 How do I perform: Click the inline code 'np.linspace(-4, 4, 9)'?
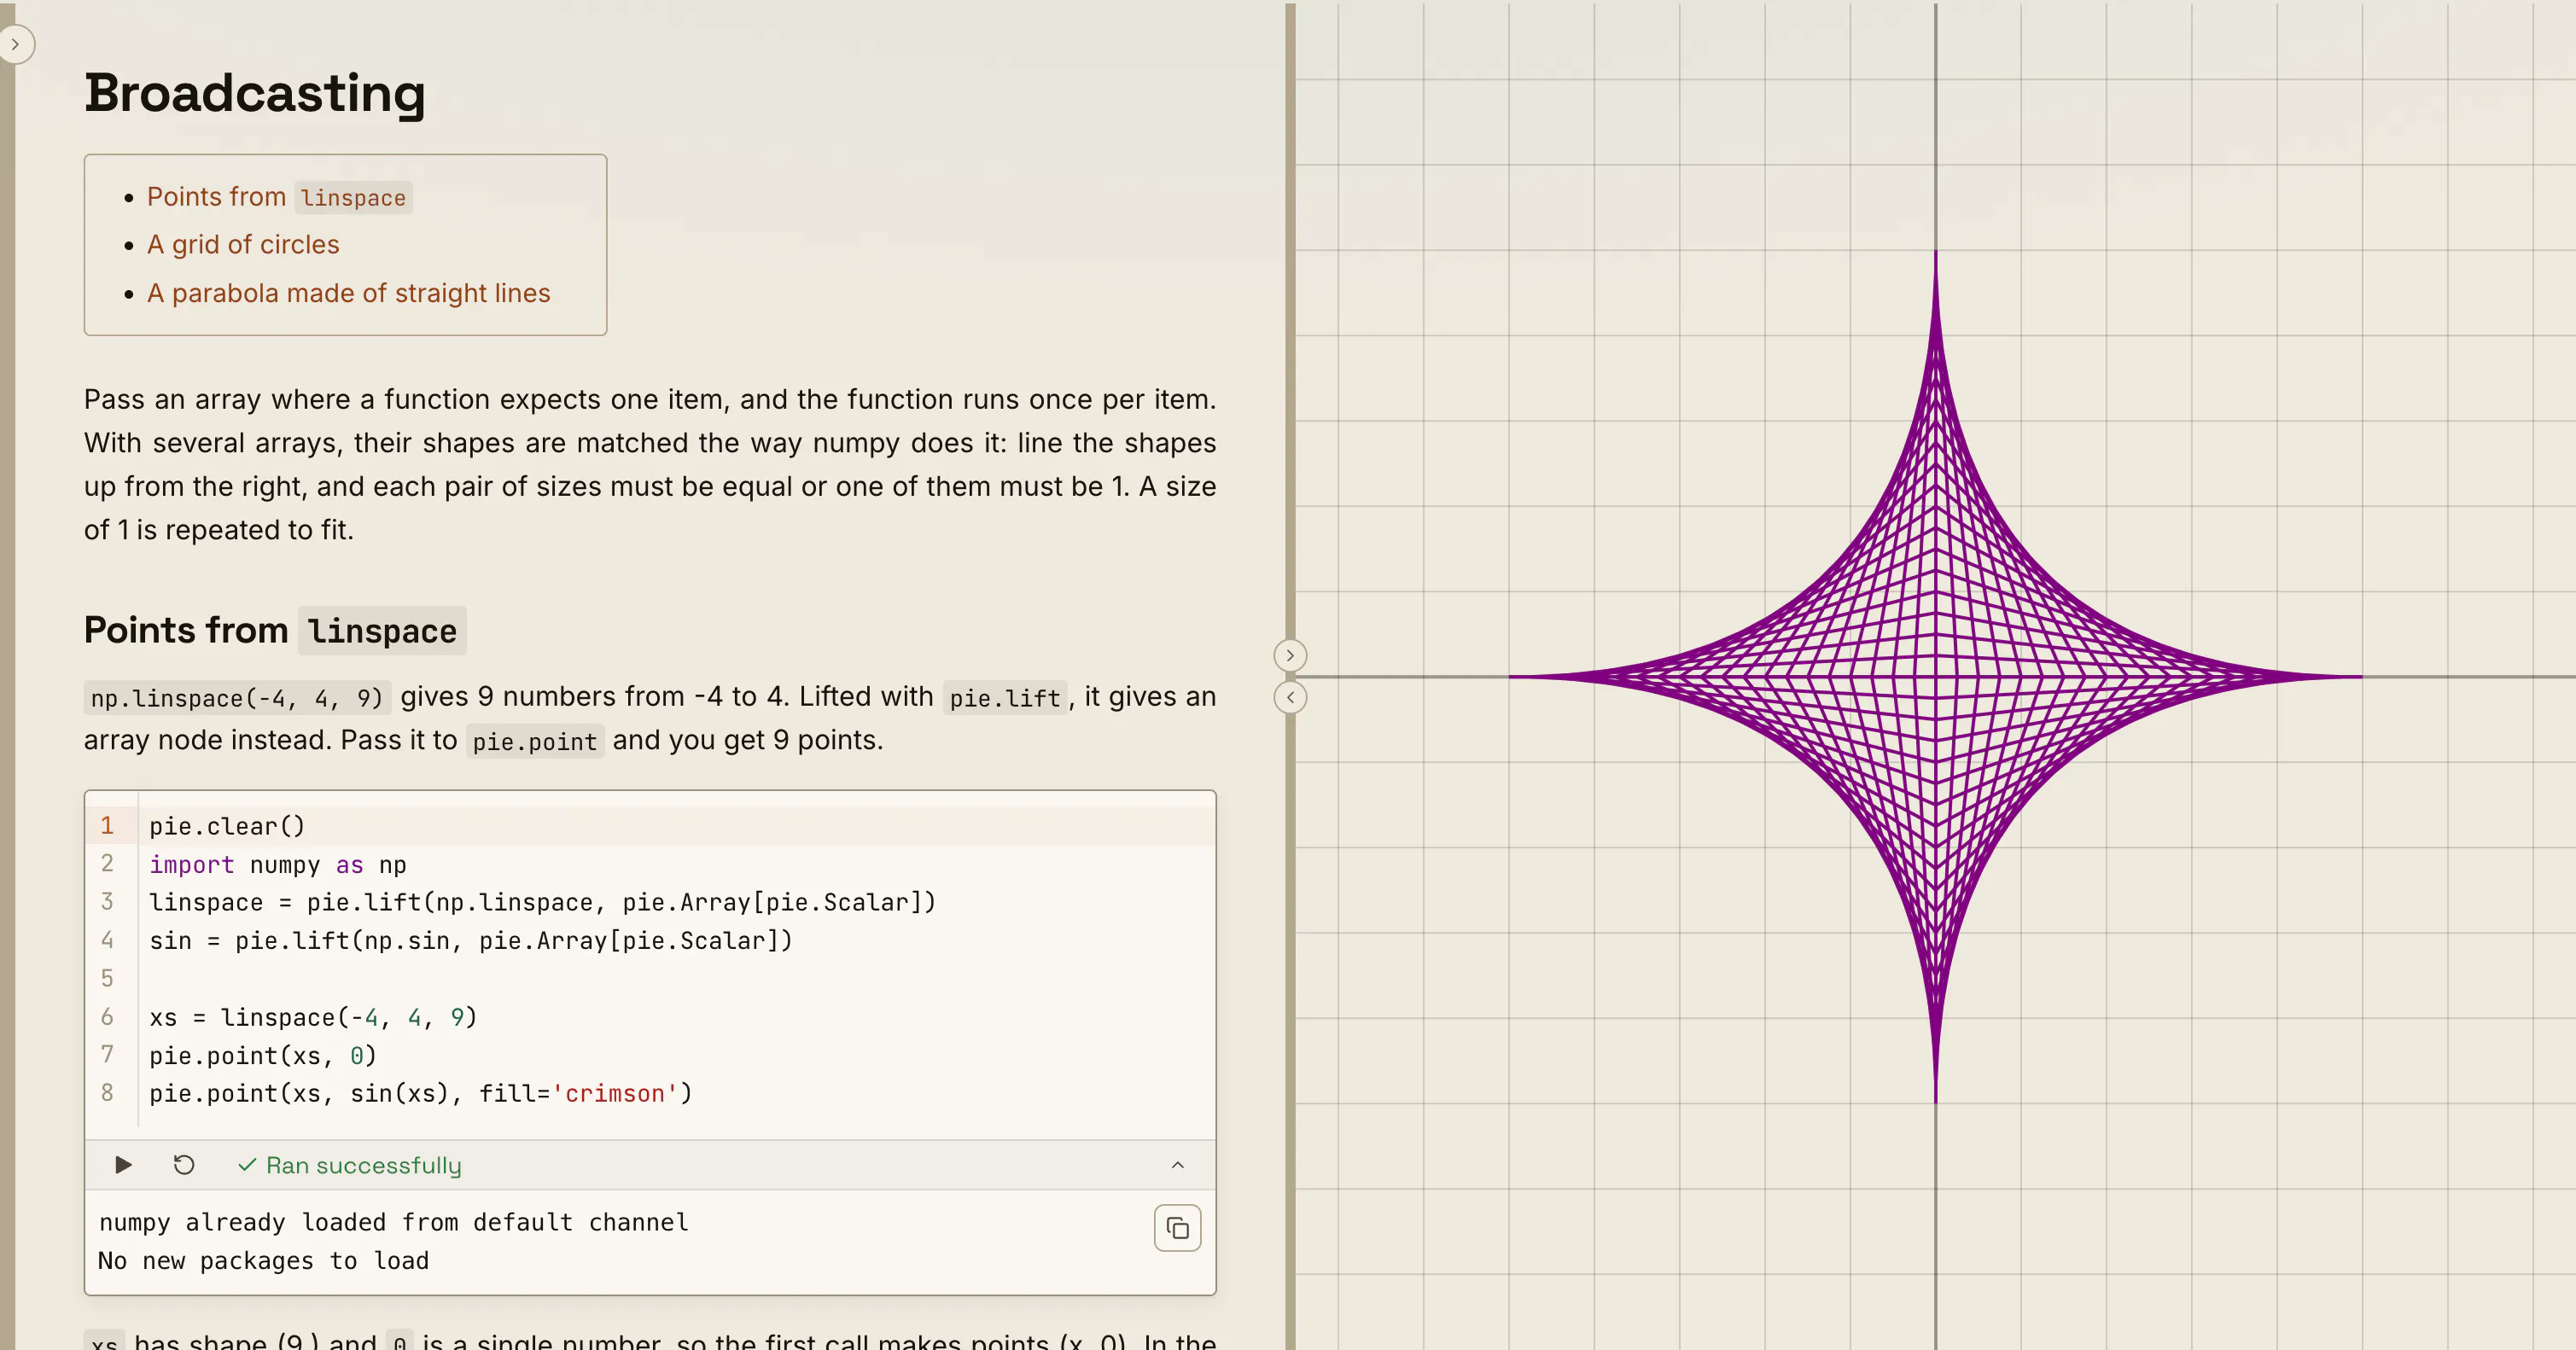tap(237, 698)
